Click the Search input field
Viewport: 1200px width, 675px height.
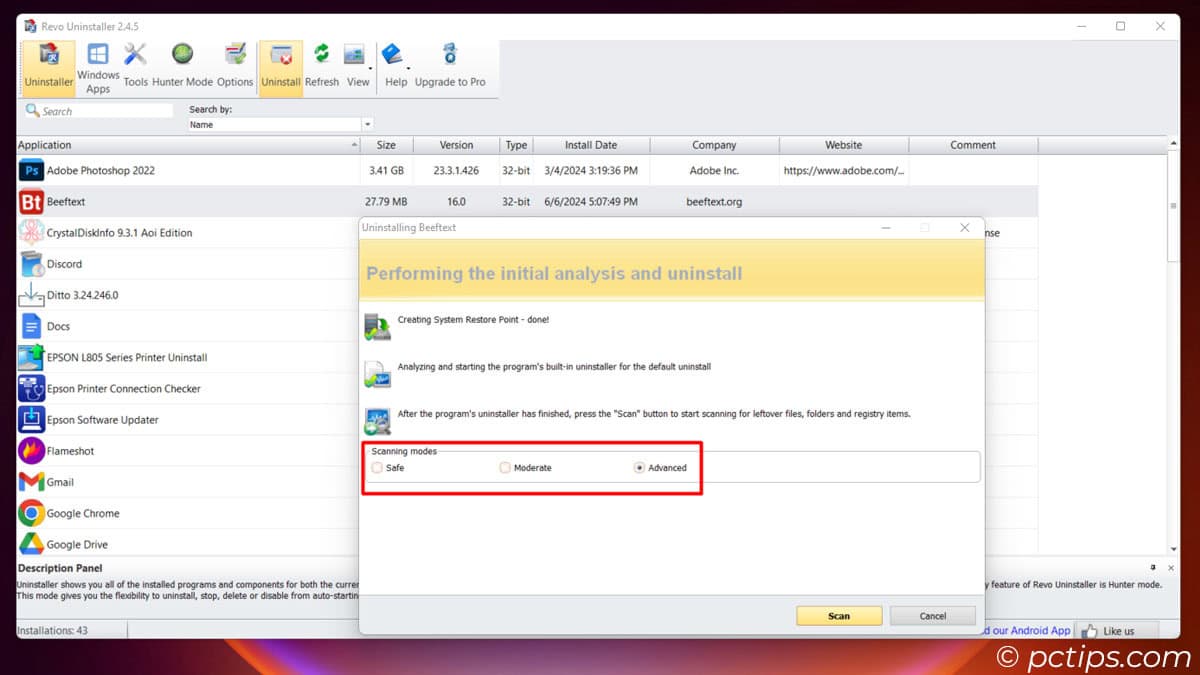[x=98, y=111]
